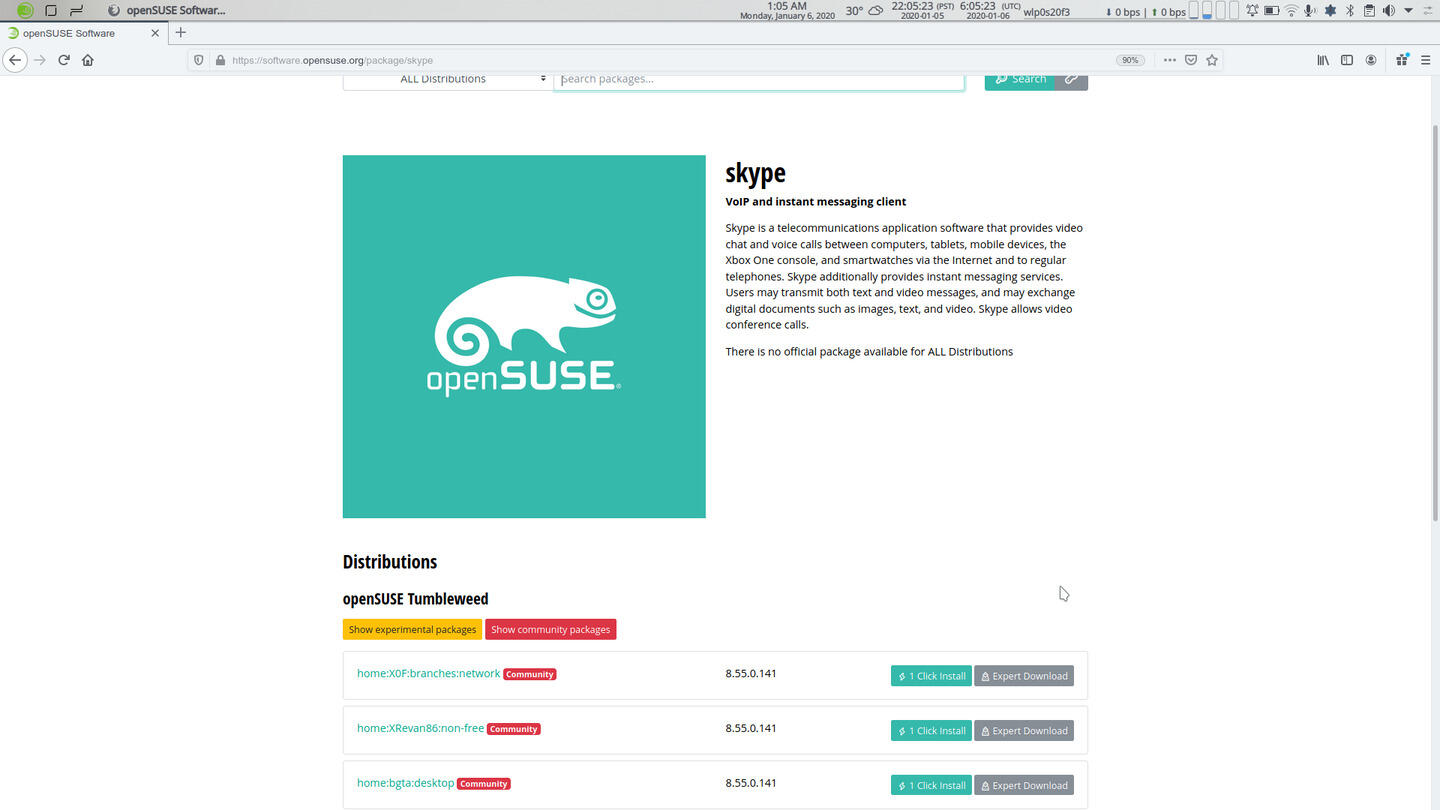This screenshot has width=1440, height=810.
Task: Expand hidden system tray icons arrow
Action: pyautogui.click(x=1408, y=11)
